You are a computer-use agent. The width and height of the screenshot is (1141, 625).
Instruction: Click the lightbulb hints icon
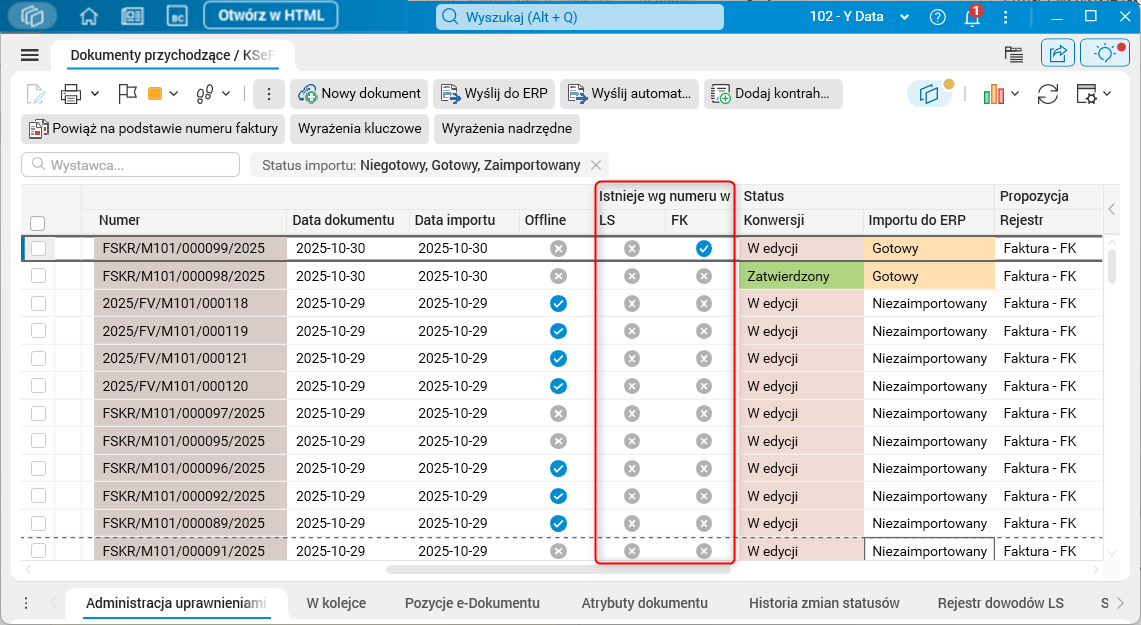click(x=1105, y=53)
